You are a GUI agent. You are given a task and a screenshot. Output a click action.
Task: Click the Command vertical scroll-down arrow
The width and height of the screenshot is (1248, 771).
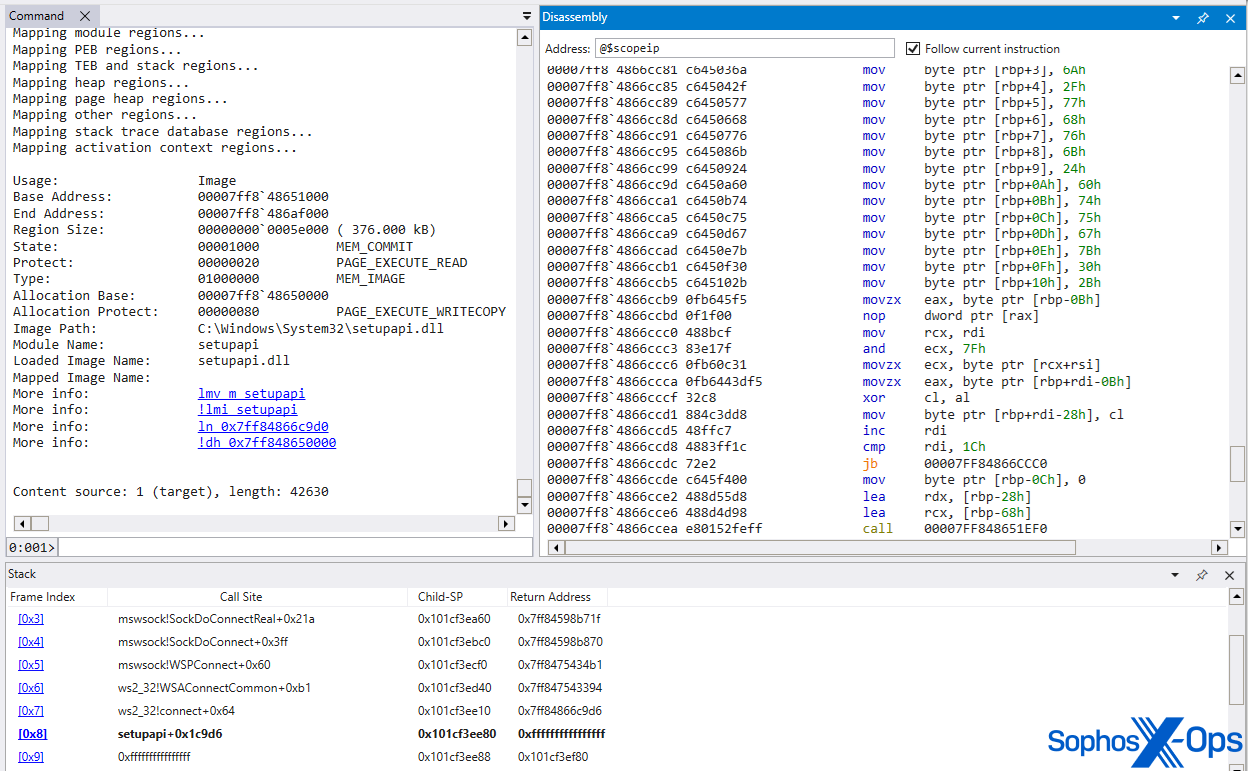(524, 504)
